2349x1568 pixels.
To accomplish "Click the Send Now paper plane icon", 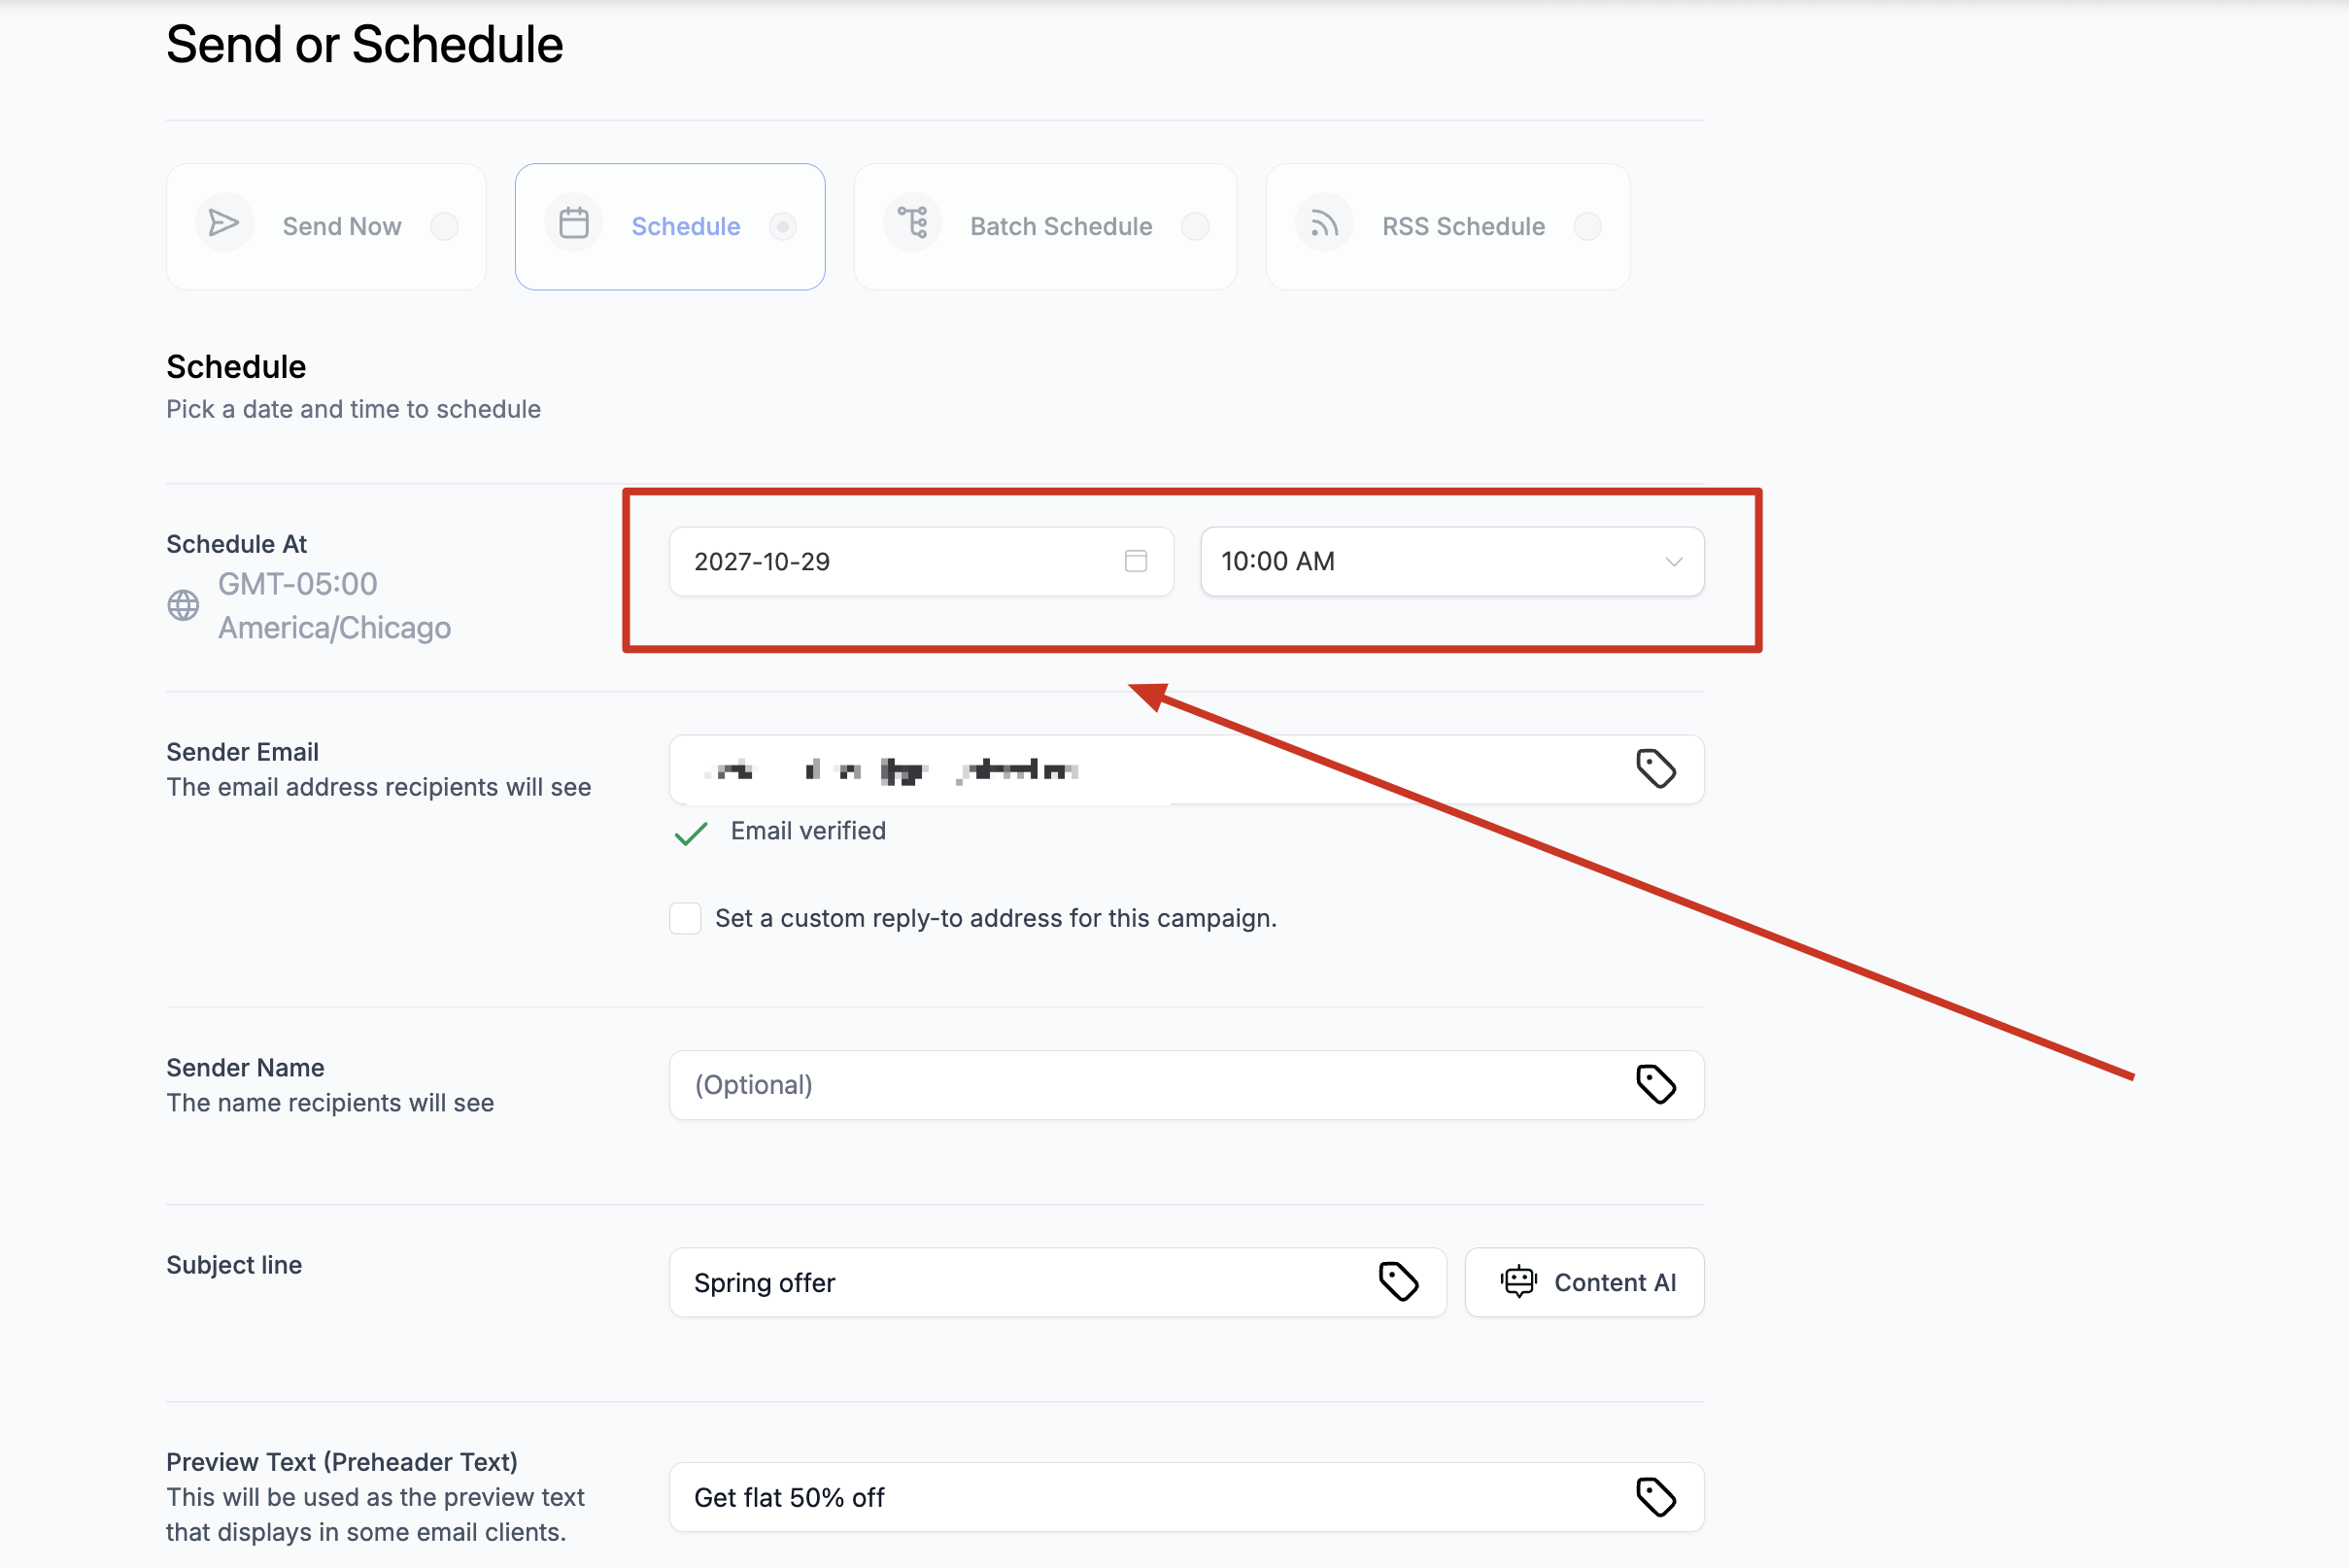I will [223, 223].
